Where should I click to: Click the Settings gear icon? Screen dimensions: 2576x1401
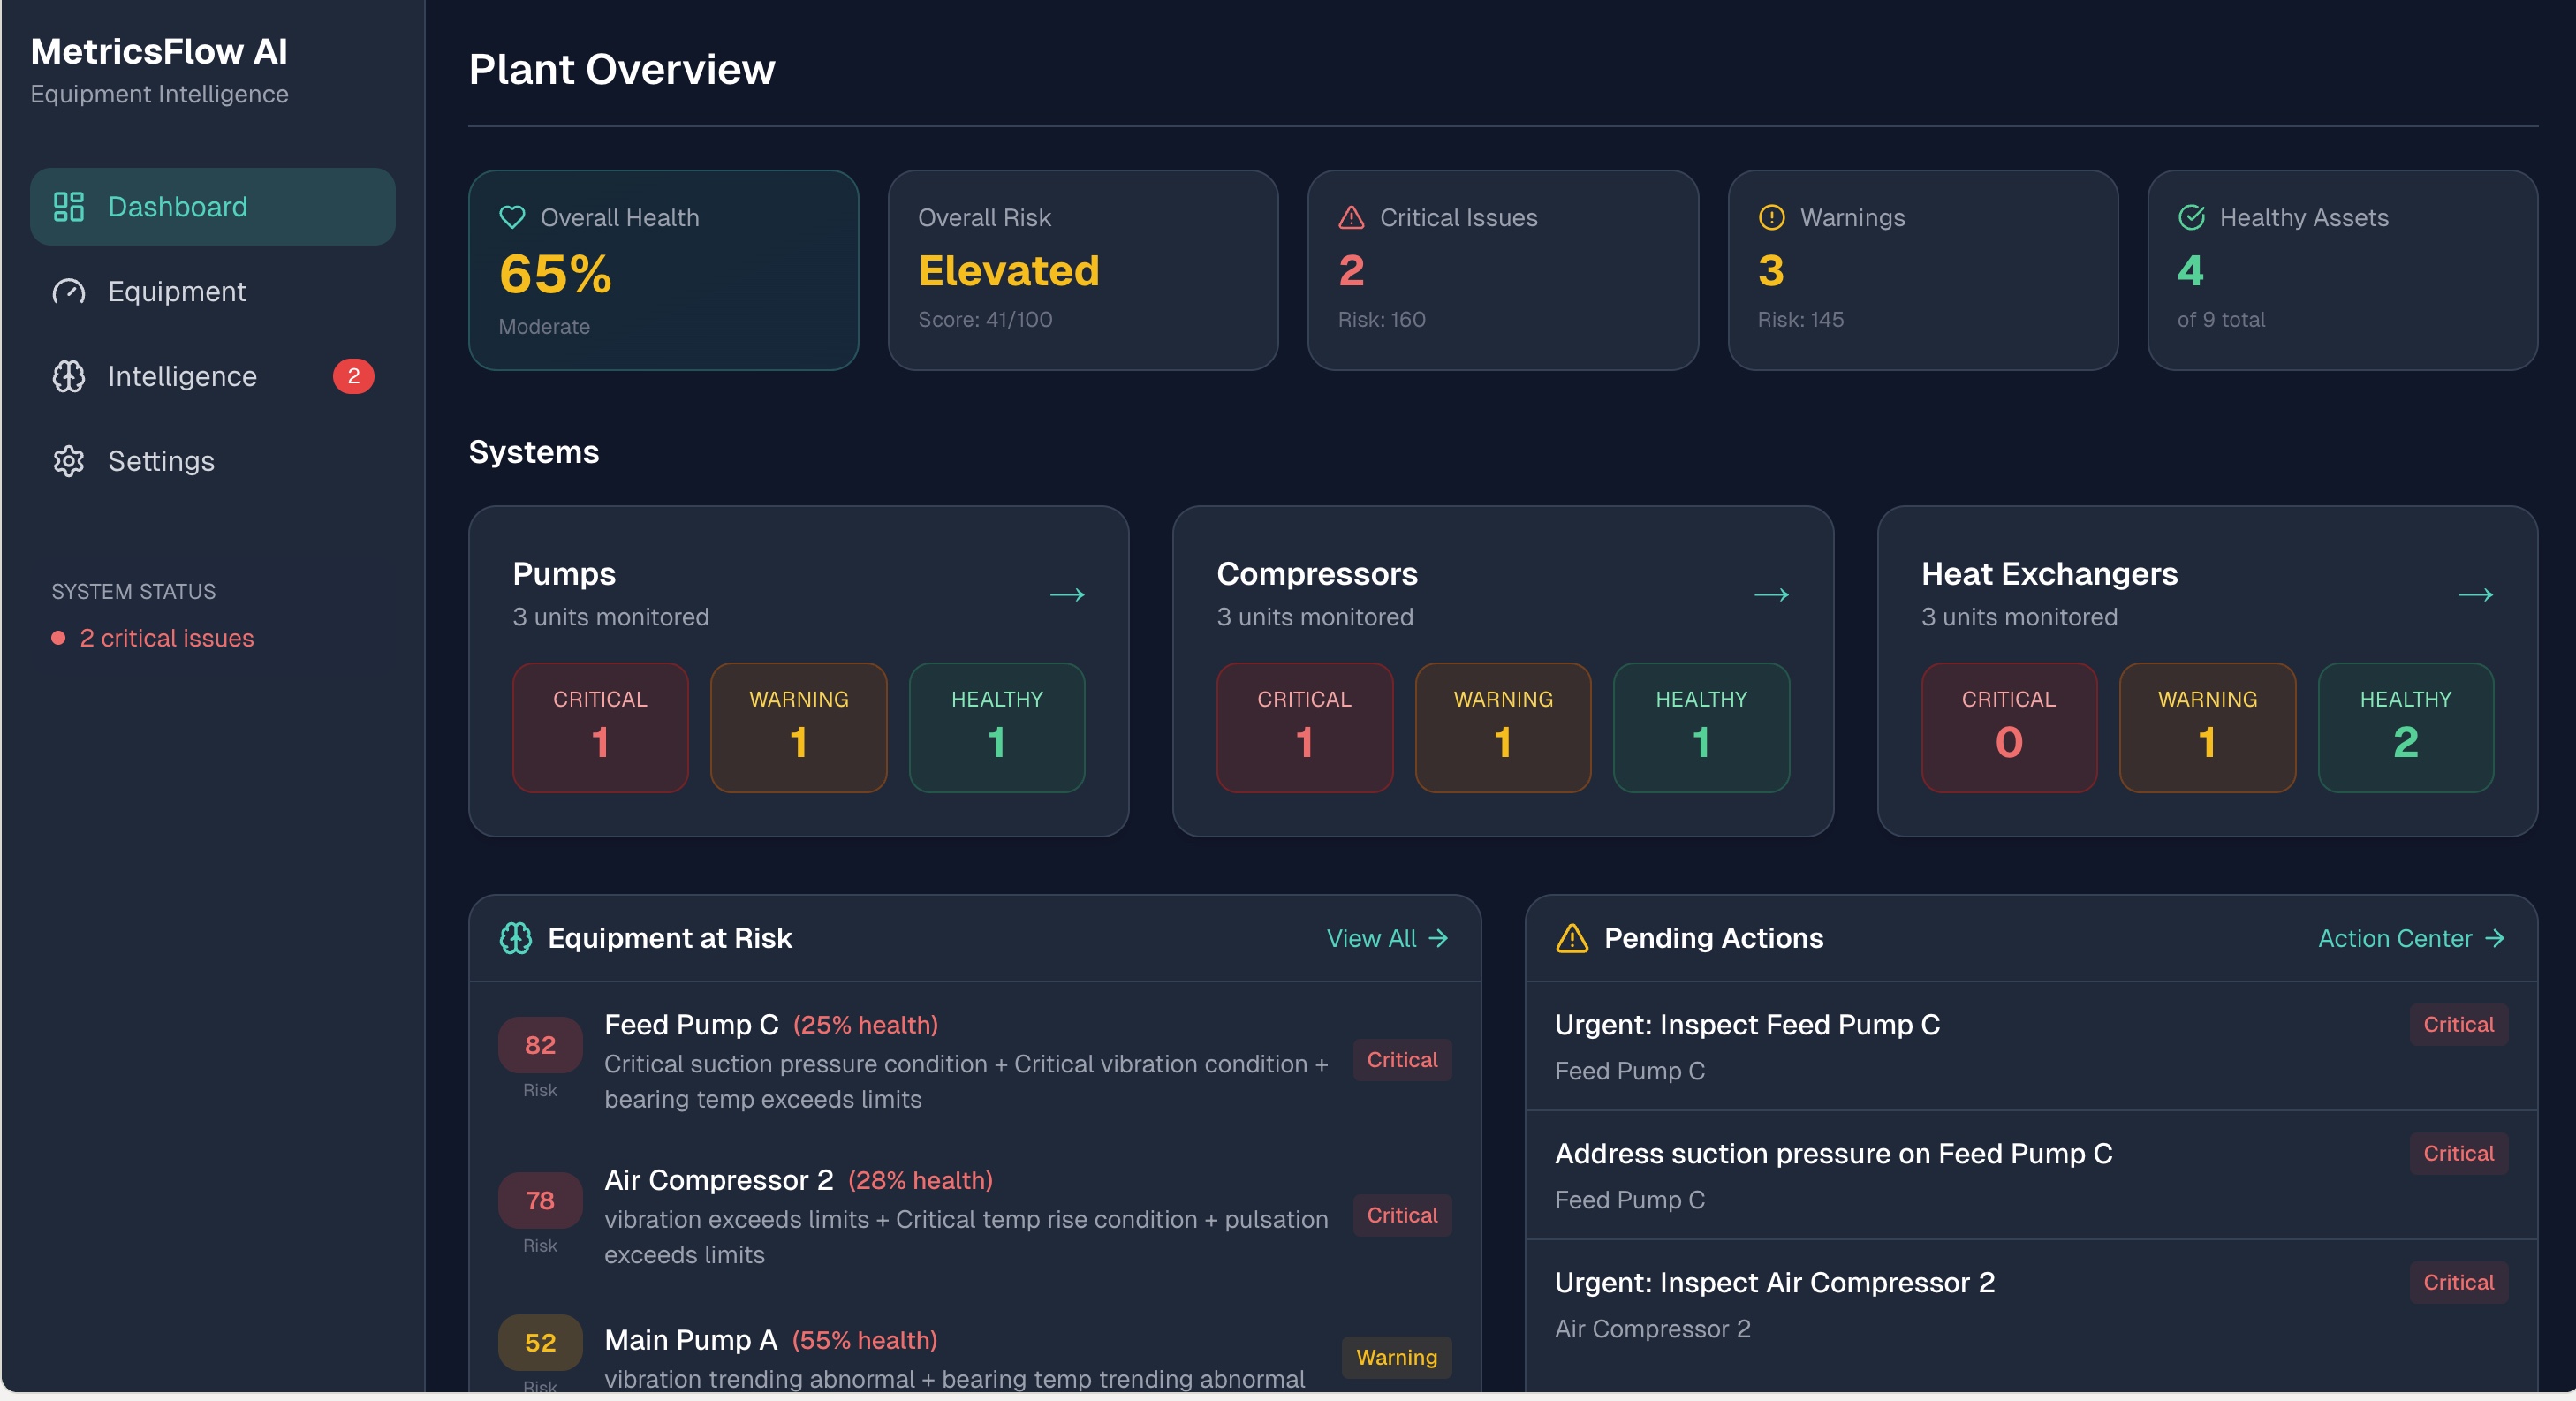(x=68, y=461)
